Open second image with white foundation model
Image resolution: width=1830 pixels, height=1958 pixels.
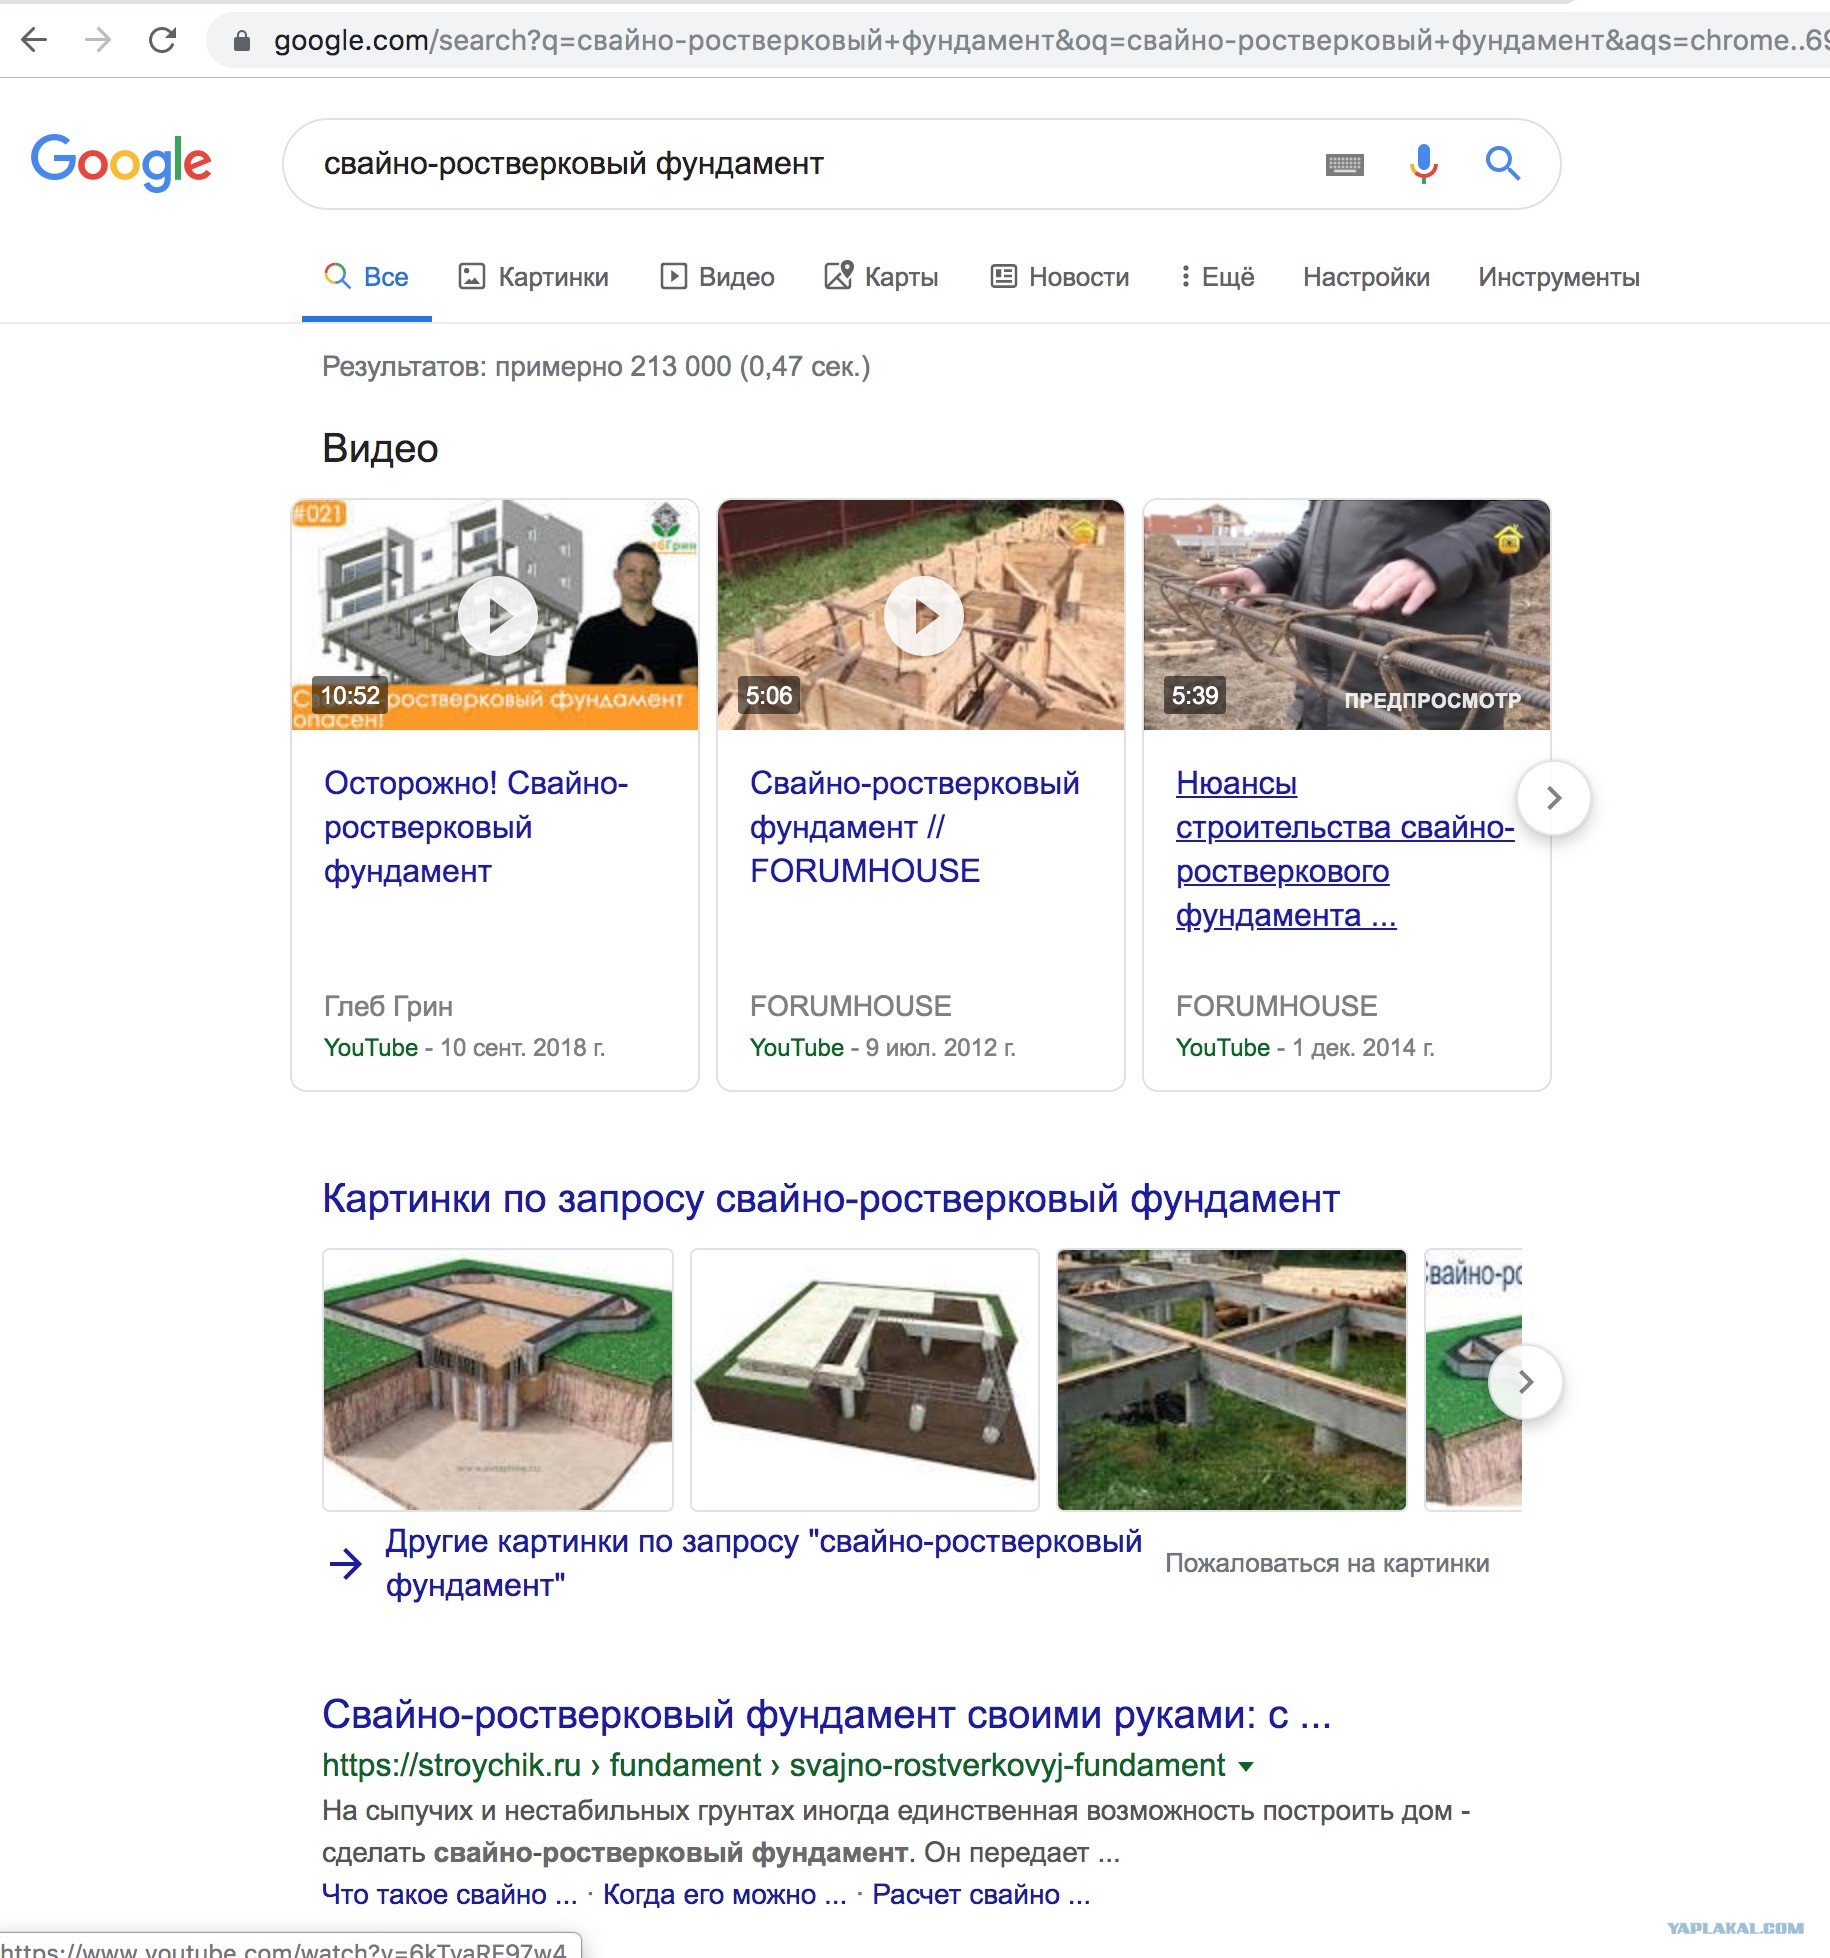pos(865,1380)
